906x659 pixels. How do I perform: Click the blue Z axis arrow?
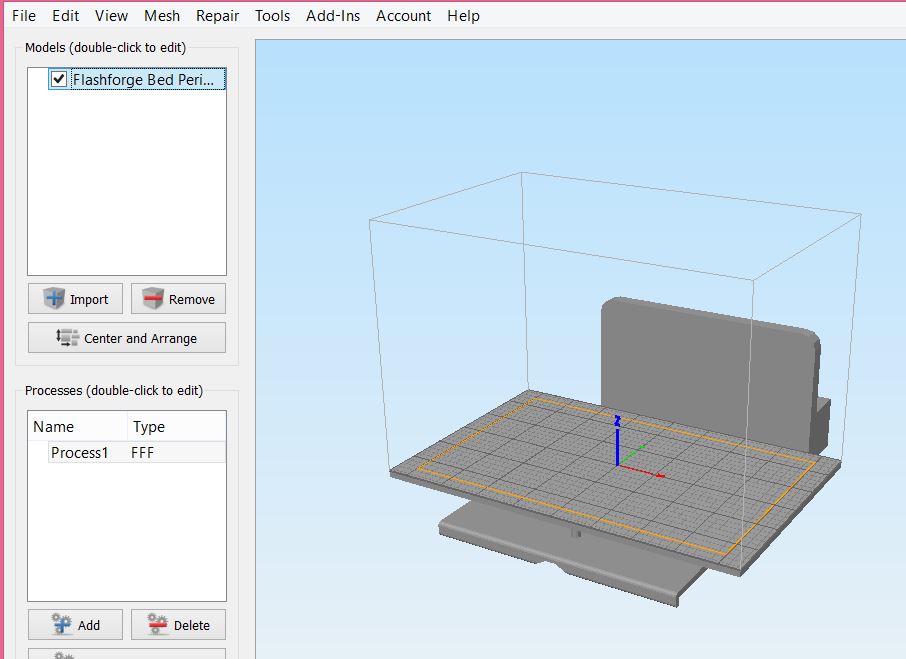[x=617, y=440]
